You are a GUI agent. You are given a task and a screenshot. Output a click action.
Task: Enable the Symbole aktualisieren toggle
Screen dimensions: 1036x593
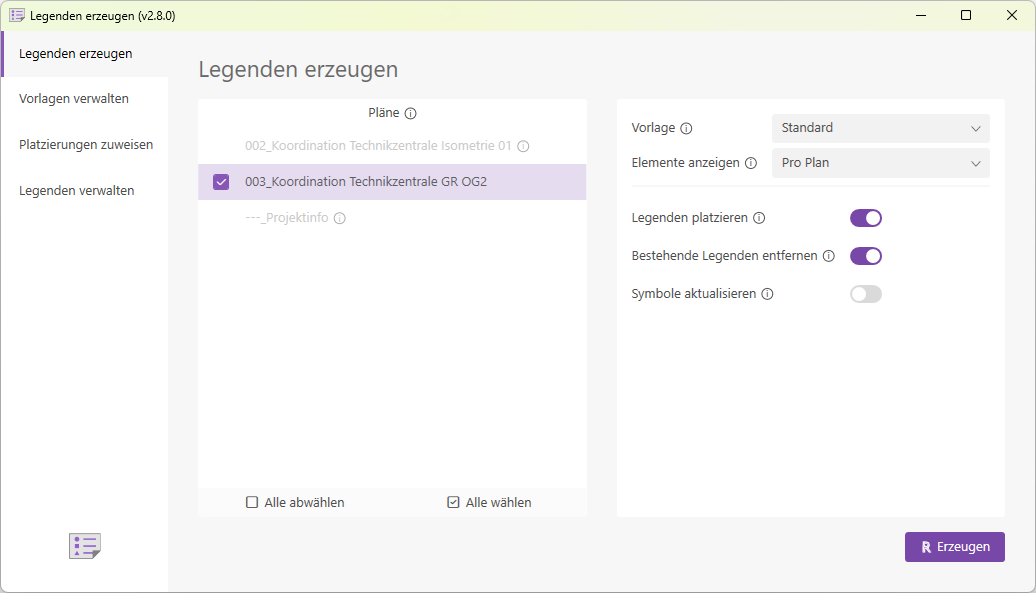(866, 294)
